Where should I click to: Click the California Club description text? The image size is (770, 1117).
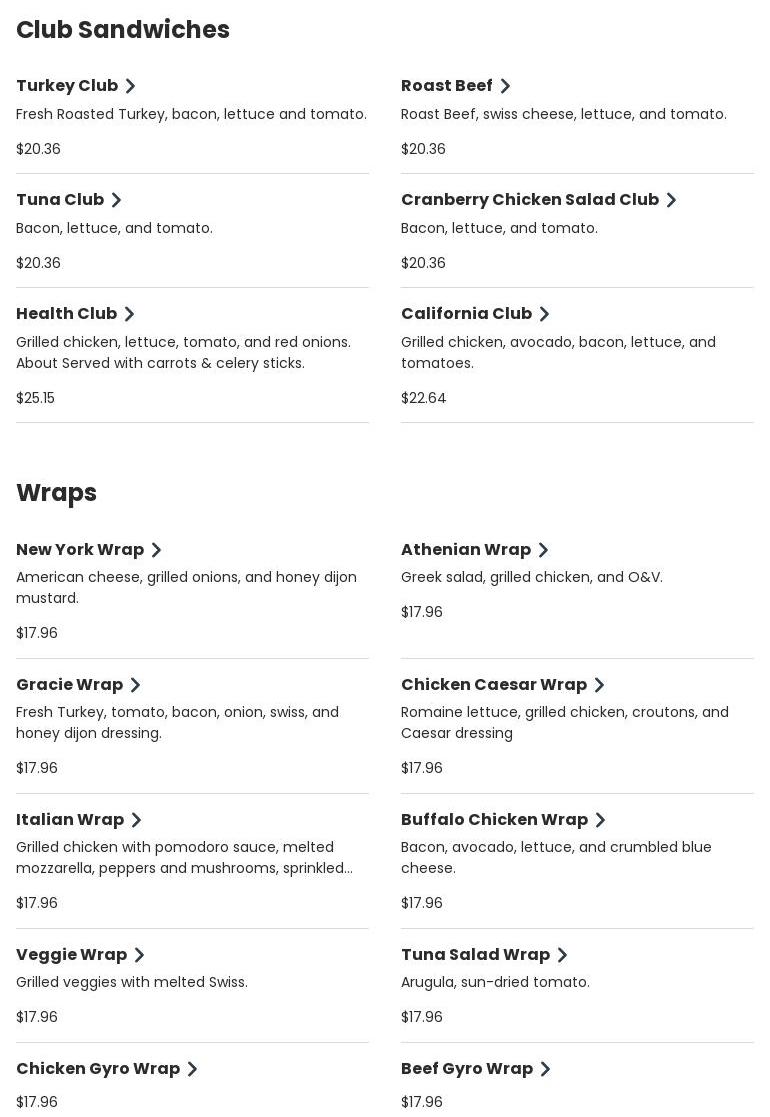tap(558, 352)
